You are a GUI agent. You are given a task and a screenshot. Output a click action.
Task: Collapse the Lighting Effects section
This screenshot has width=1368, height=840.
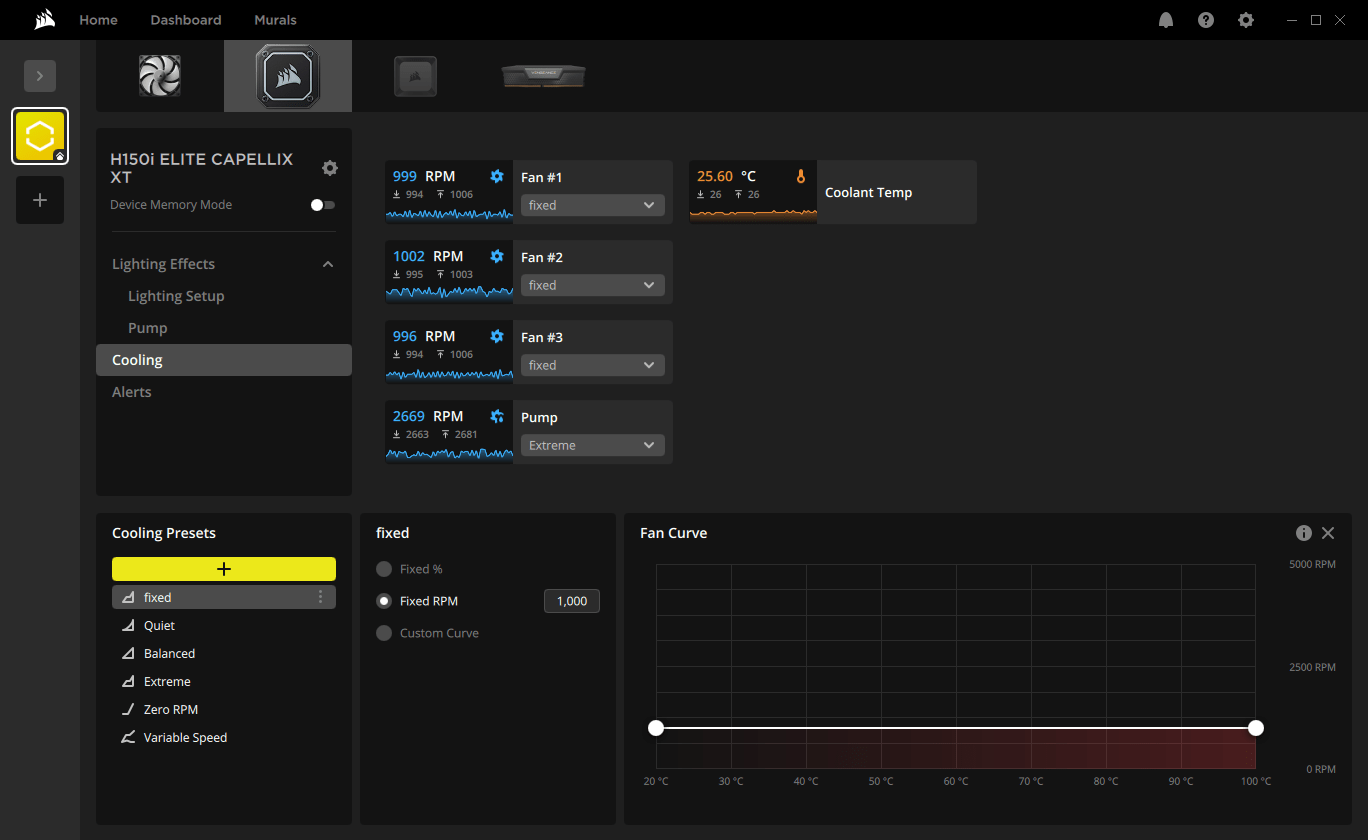[328, 264]
